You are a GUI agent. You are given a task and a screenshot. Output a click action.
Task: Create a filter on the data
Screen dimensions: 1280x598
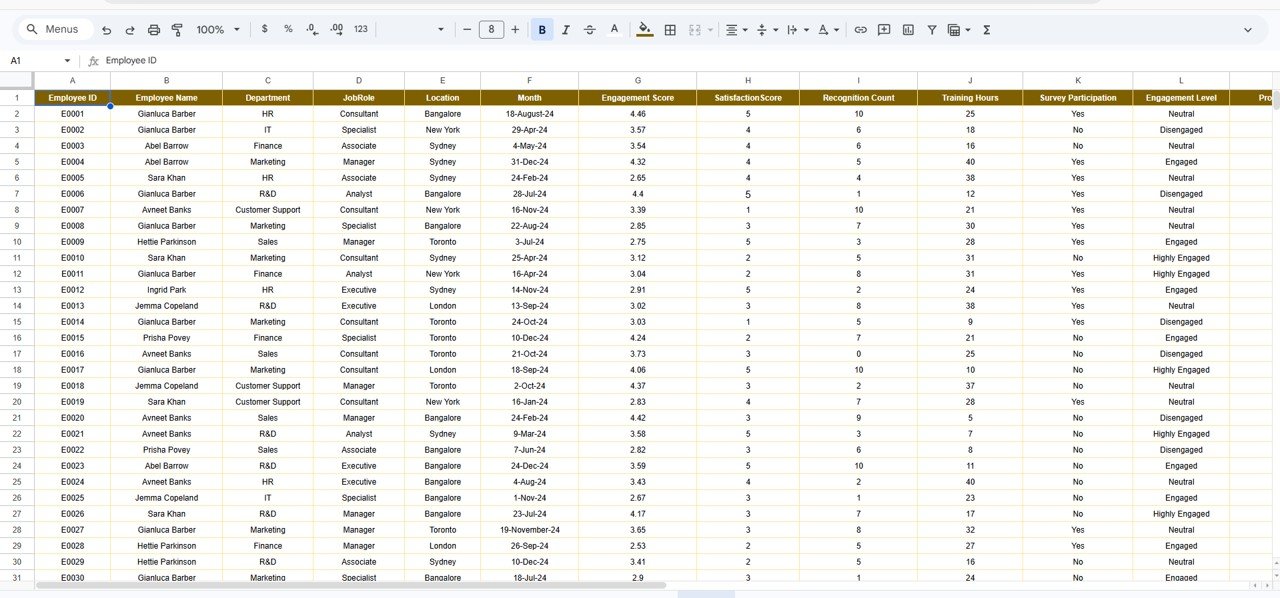[931, 29]
